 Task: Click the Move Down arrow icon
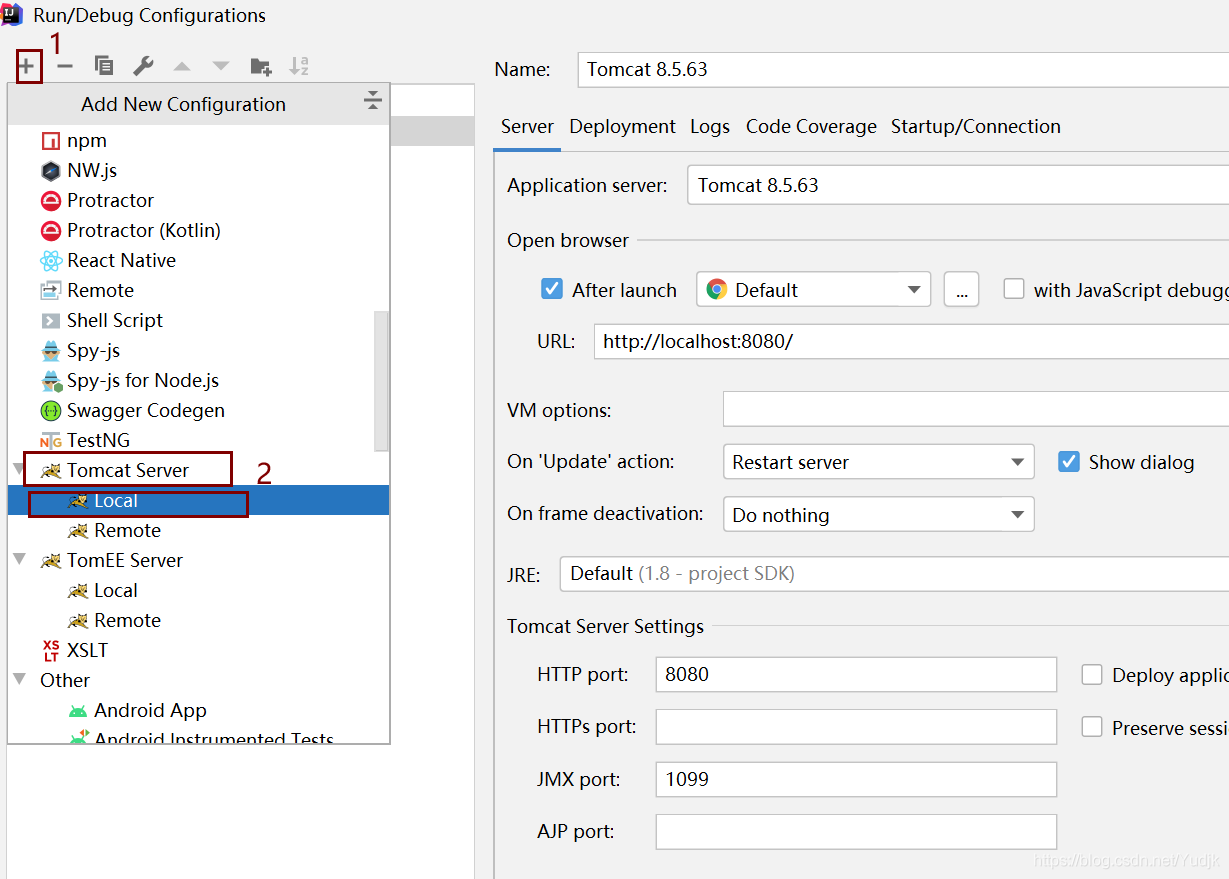tap(221, 67)
